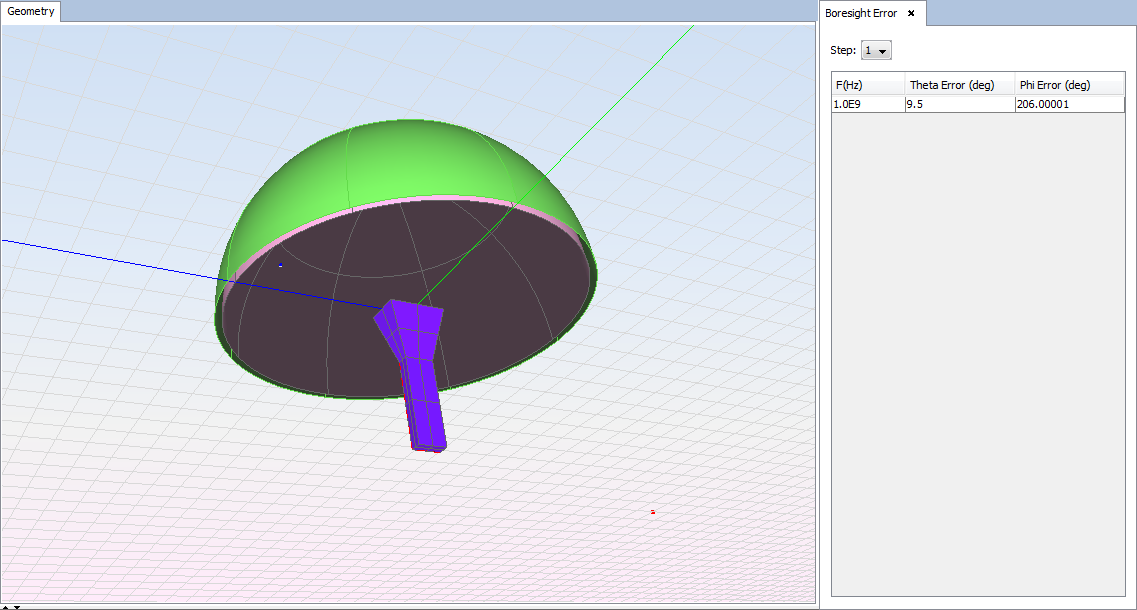The width and height of the screenshot is (1137, 610).
Task: Select the 206.00001 phi error cell
Action: coord(1068,104)
